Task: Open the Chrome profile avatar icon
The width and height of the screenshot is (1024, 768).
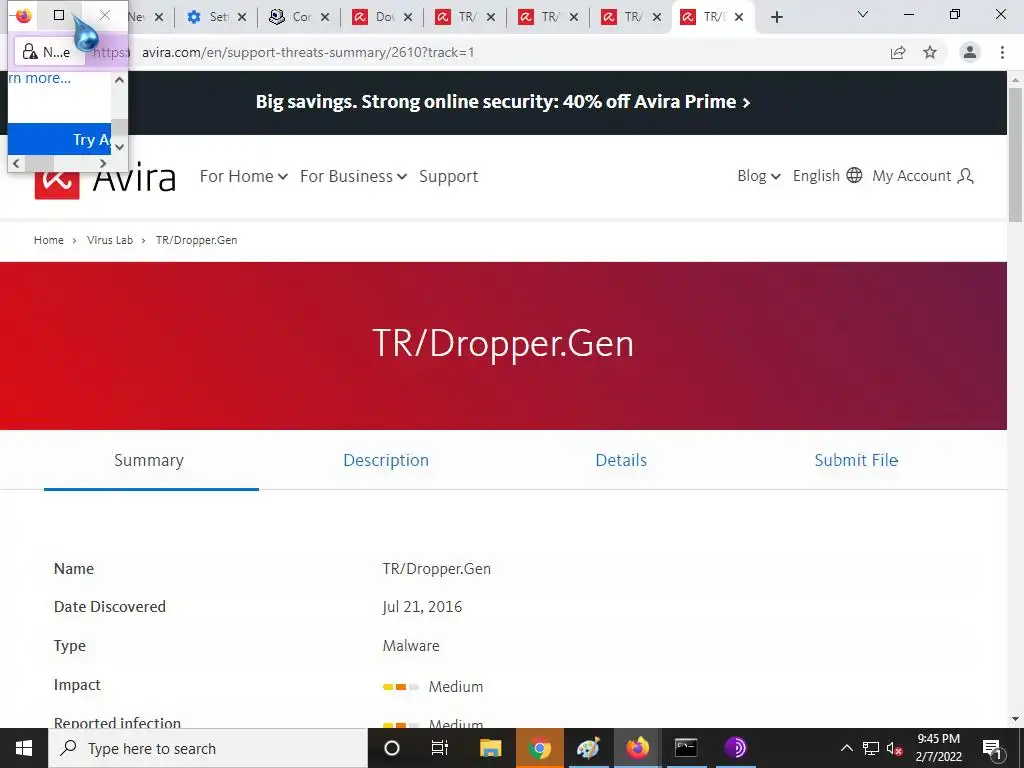Action: [970, 52]
